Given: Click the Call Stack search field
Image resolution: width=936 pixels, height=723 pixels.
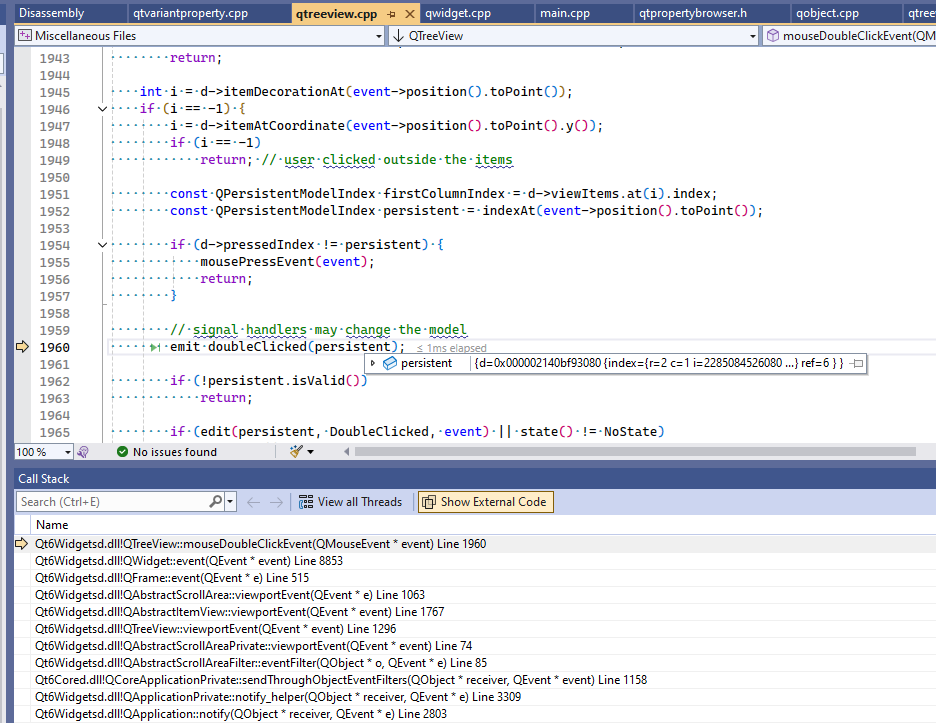Looking at the screenshot, I should point(113,502).
